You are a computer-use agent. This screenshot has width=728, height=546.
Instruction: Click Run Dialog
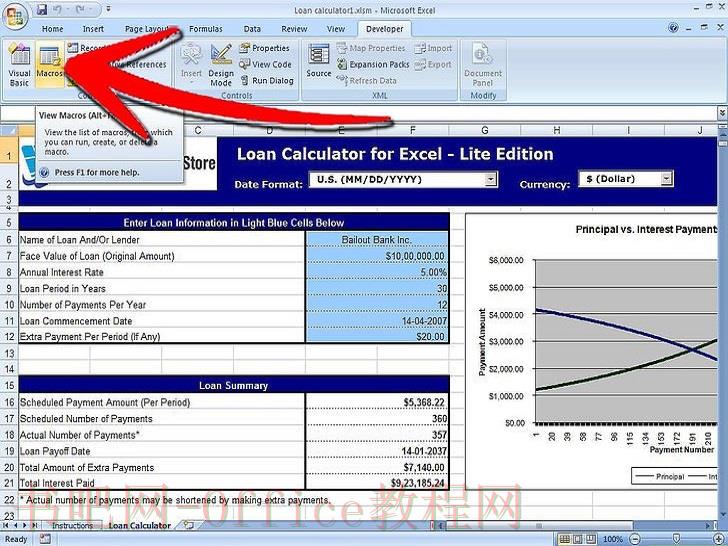267,80
